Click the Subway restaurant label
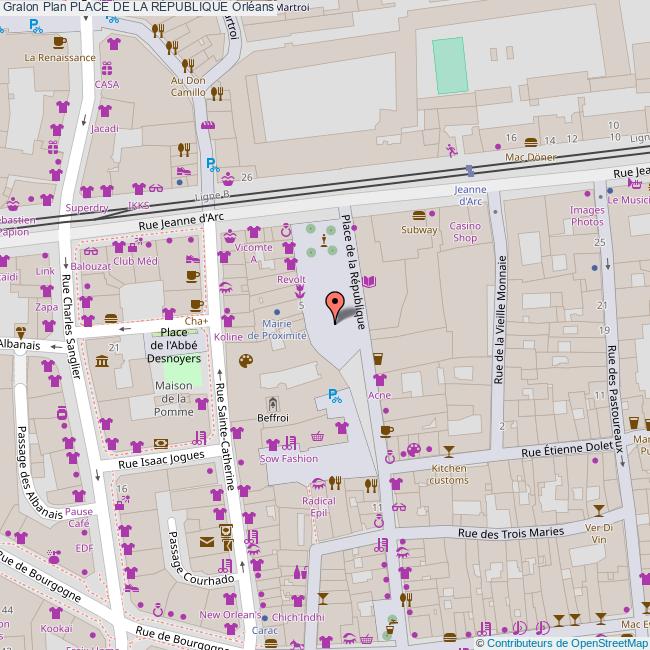 (x=418, y=229)
